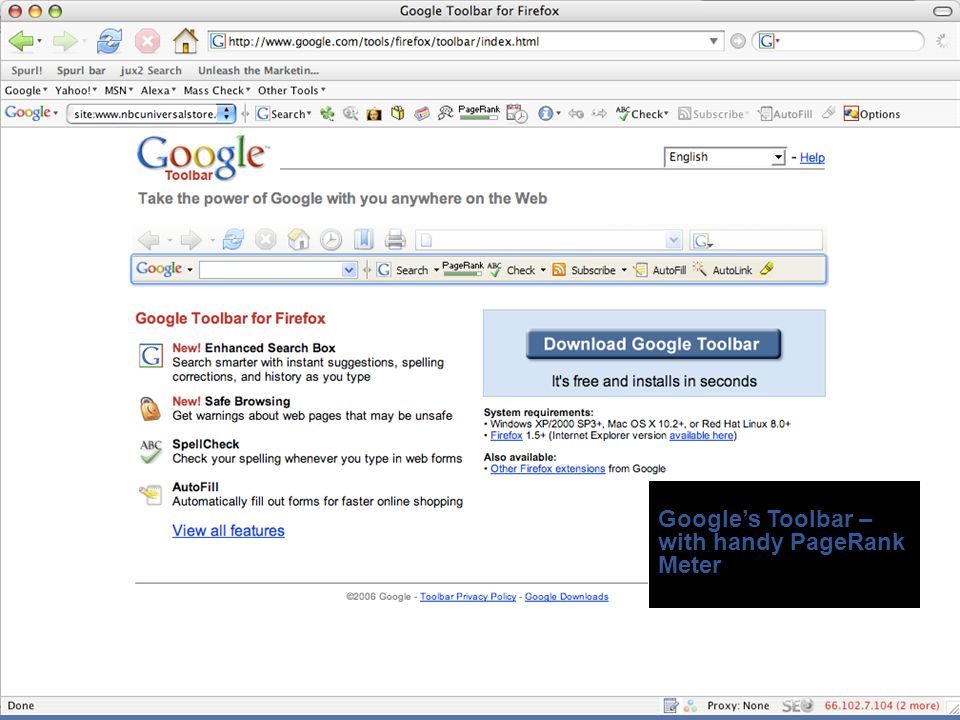Screen dimensions: 960x720
Task: Open the Yahoo! menu
Action: (76, 91)
